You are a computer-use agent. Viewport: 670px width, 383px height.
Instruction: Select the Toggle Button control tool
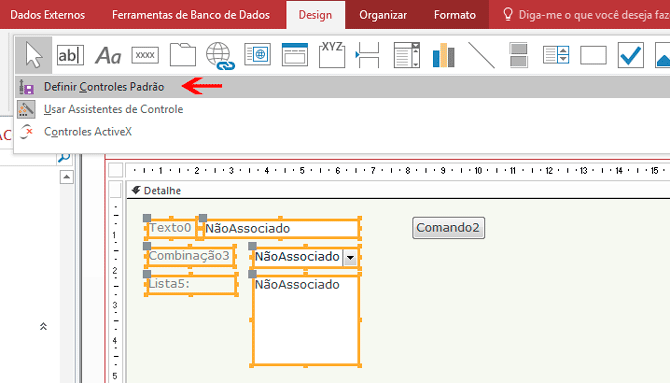(x=519, y=55)
